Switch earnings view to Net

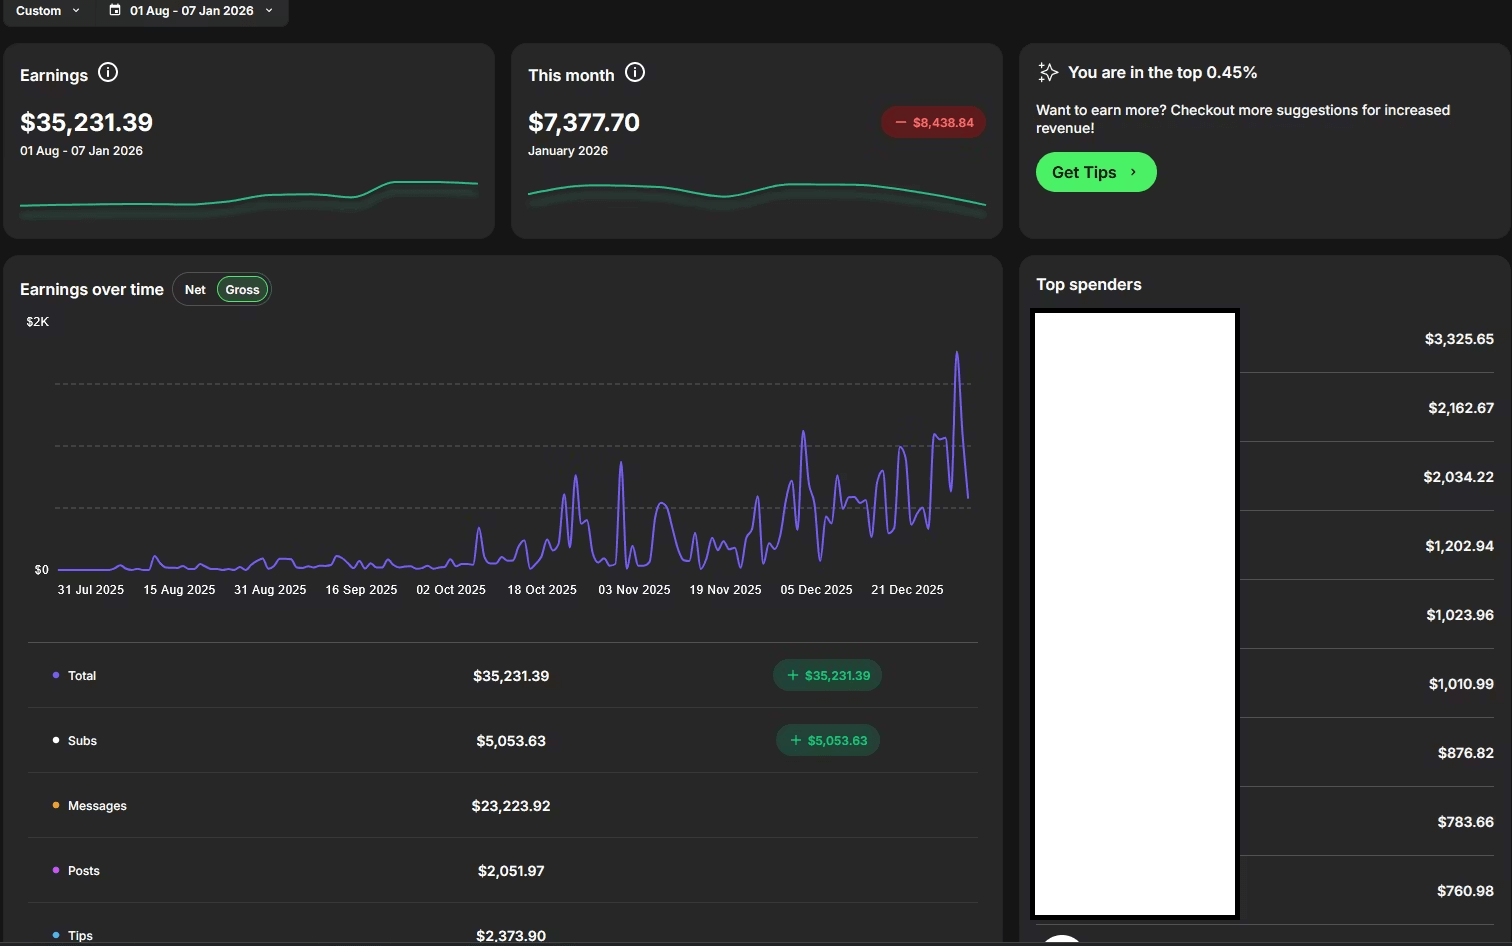tap(195, 289)
